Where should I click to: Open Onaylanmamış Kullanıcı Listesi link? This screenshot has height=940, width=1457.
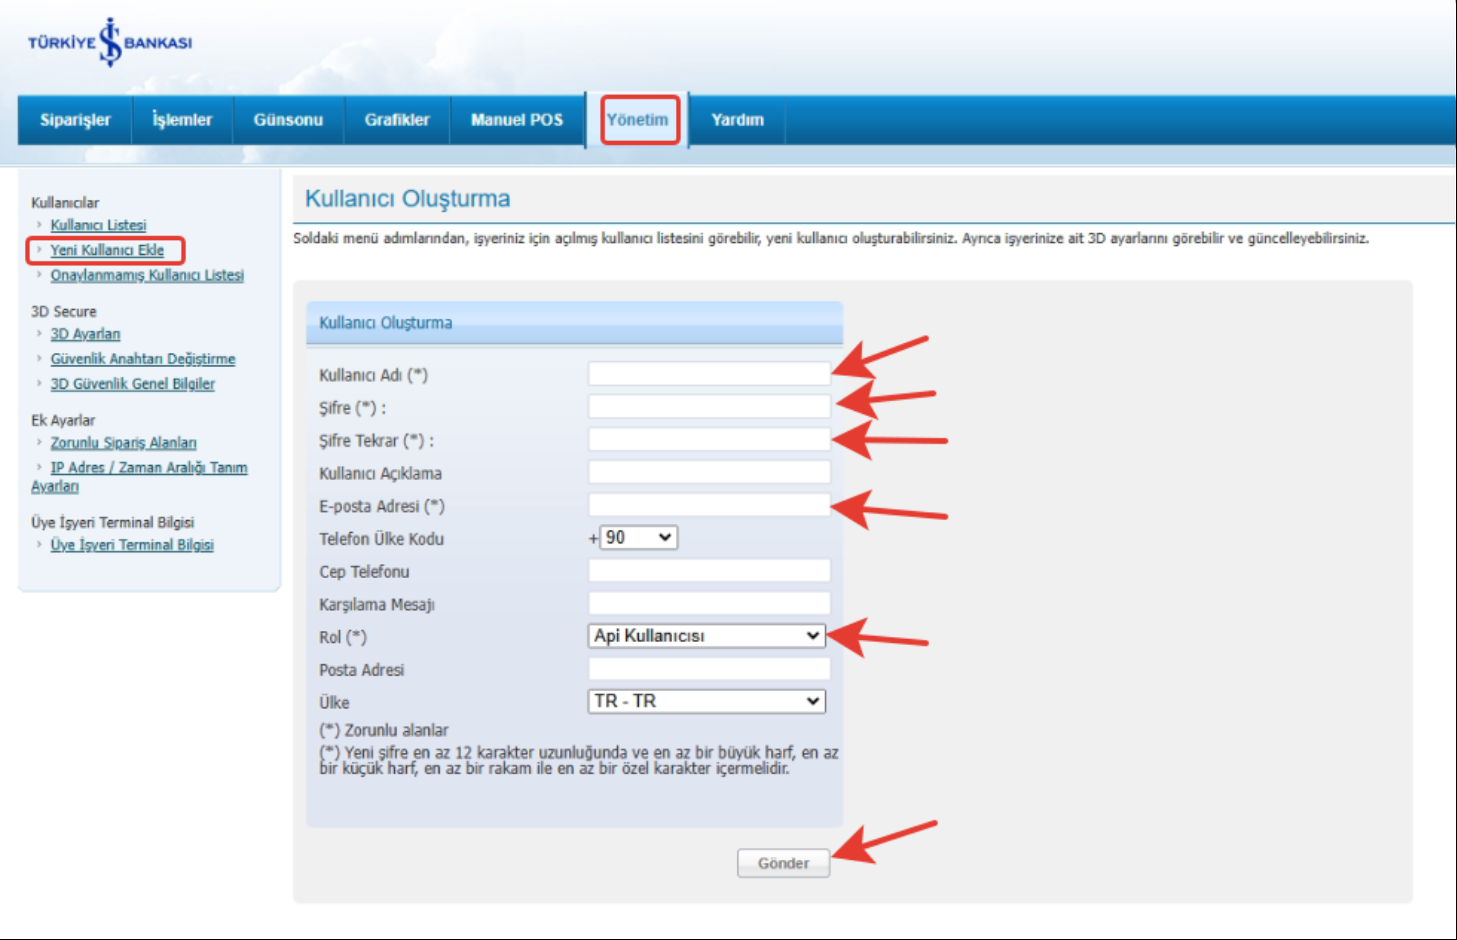click(x=147, y=275)
